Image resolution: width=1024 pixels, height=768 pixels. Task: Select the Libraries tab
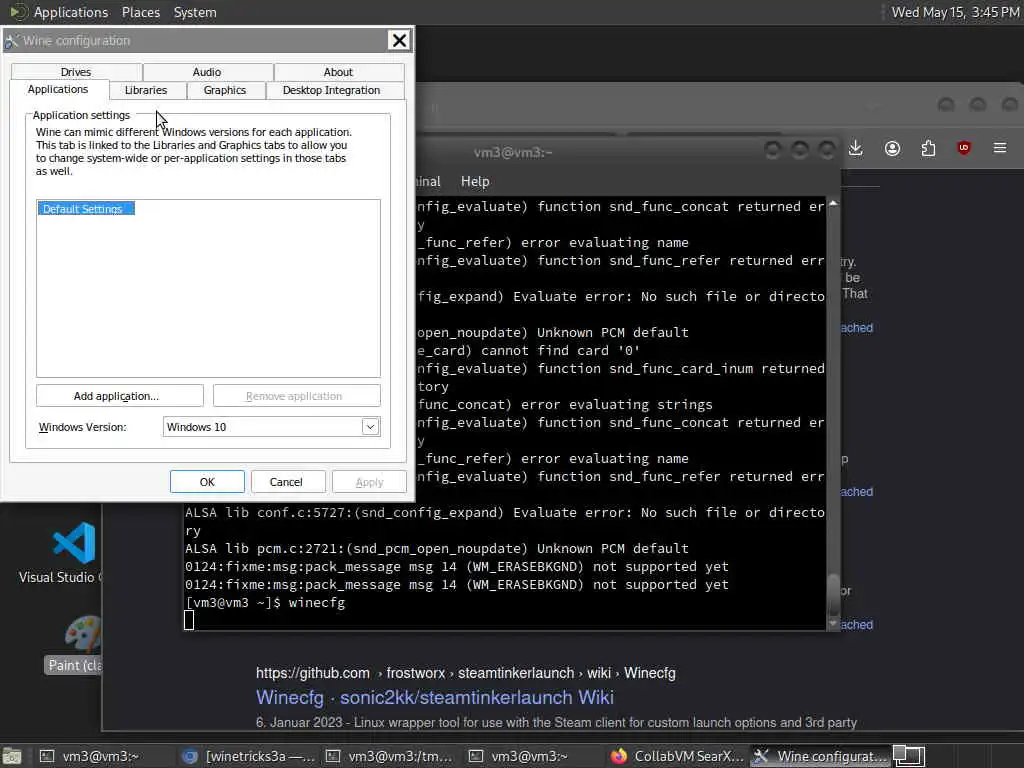point(146,90)
